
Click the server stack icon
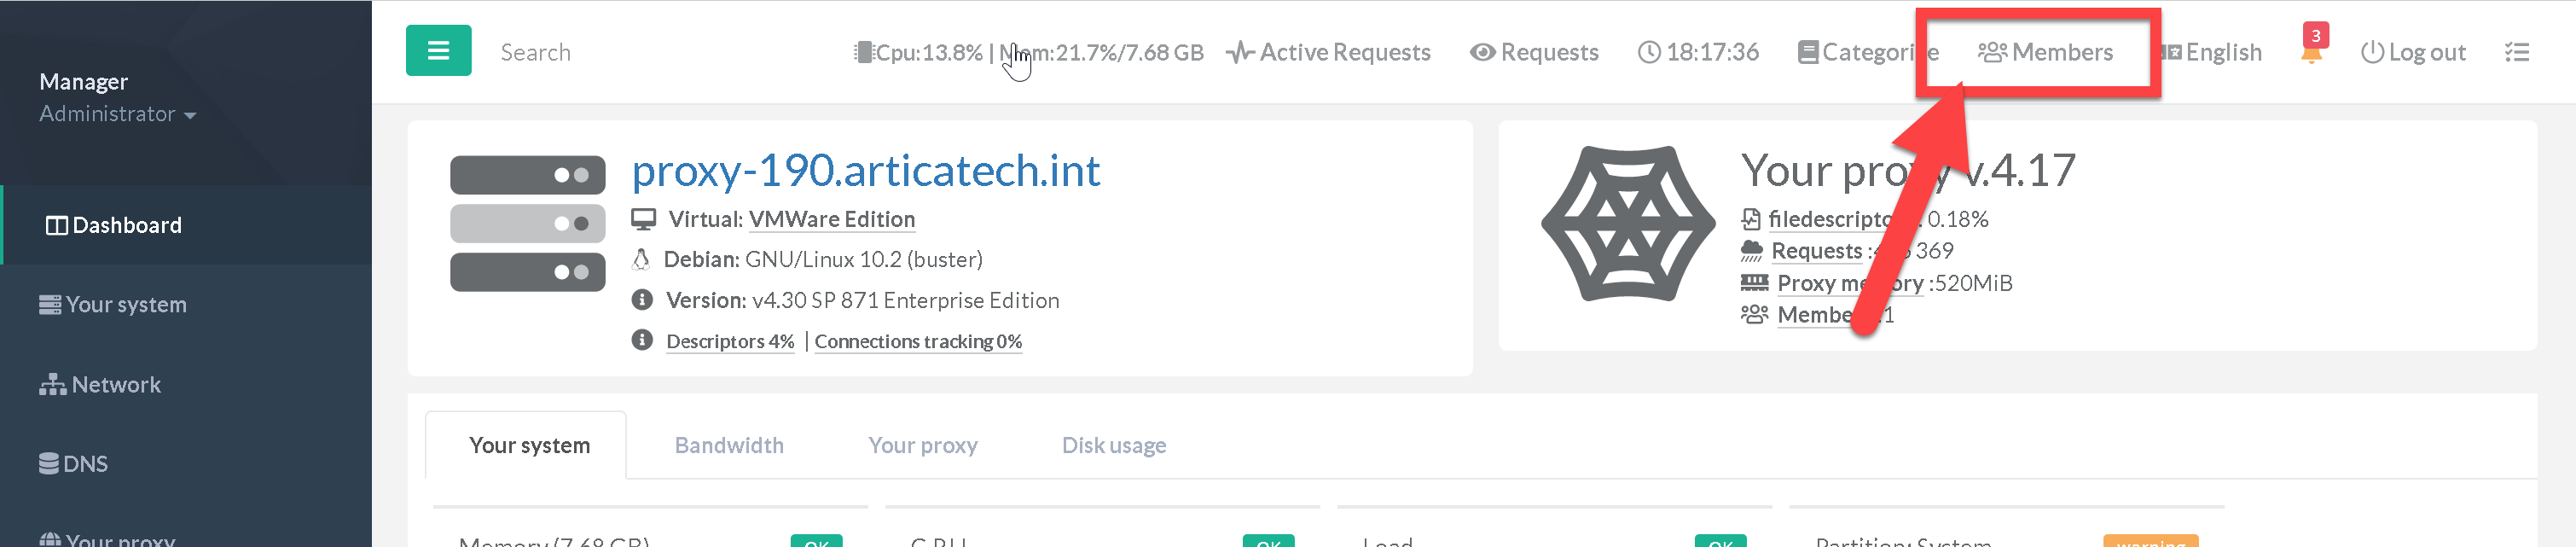pyautogui.click(x=527, y=224)
